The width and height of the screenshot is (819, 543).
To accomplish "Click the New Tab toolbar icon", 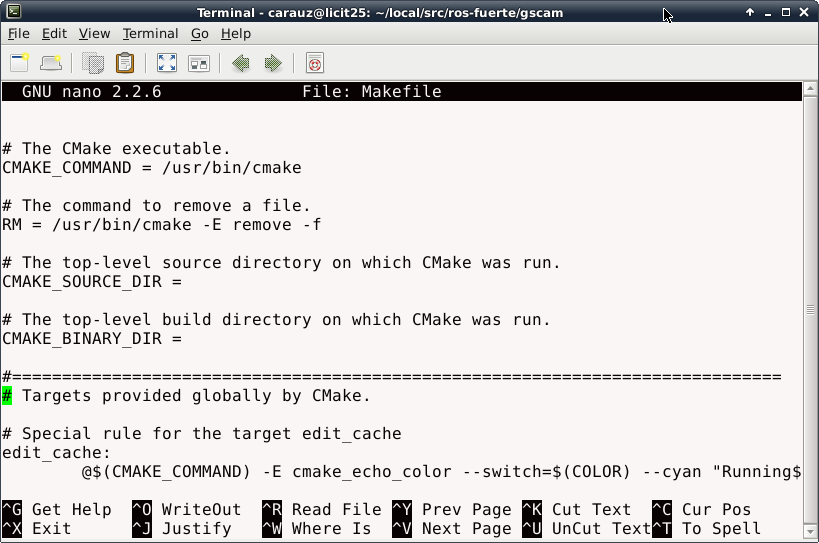I will (x=19, y=63).
